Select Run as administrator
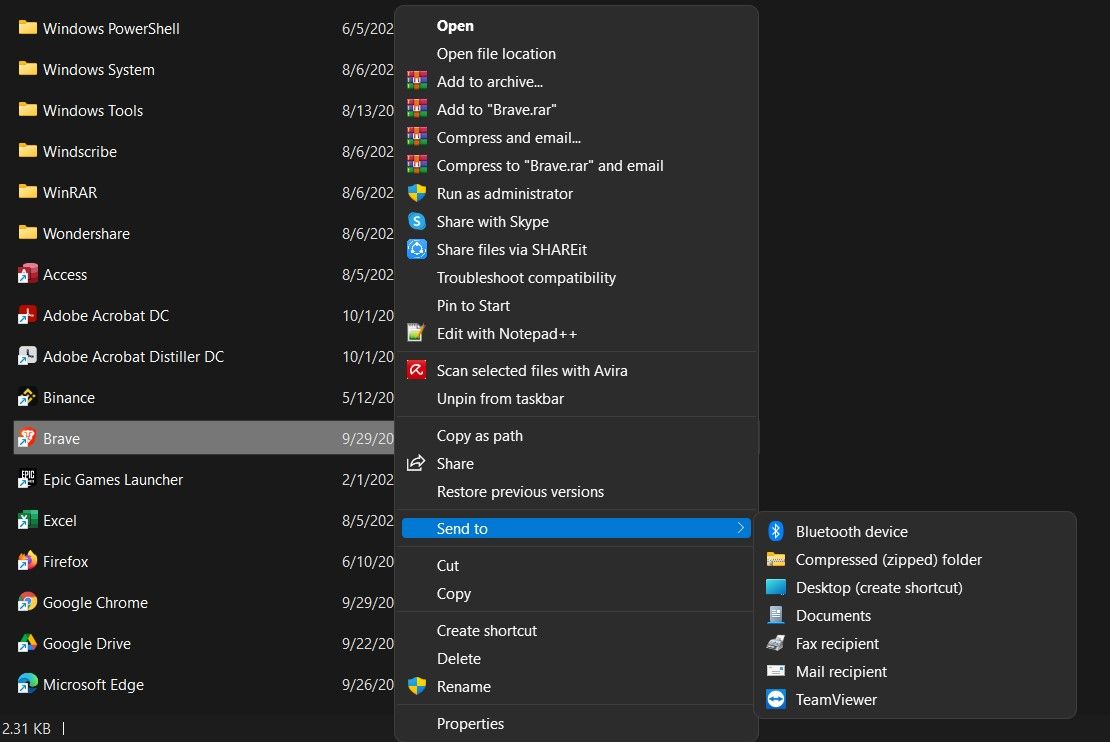Image resolution: width=1110 pixels, height=742 pixels. [504, 194]
